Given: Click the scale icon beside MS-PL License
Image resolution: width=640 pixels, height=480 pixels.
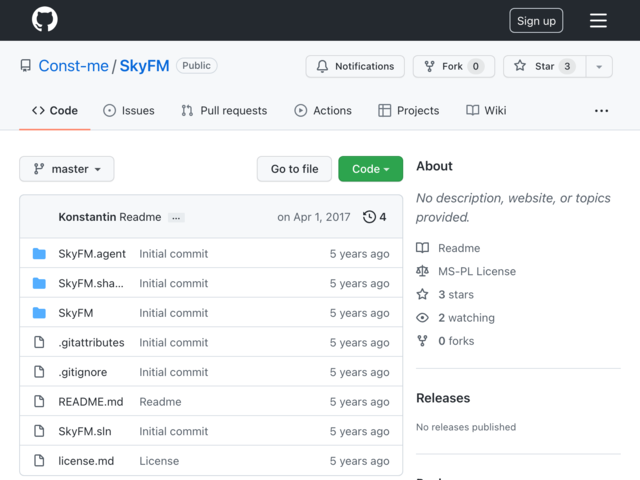Looking at the screenshot, I should coord(422,271).
